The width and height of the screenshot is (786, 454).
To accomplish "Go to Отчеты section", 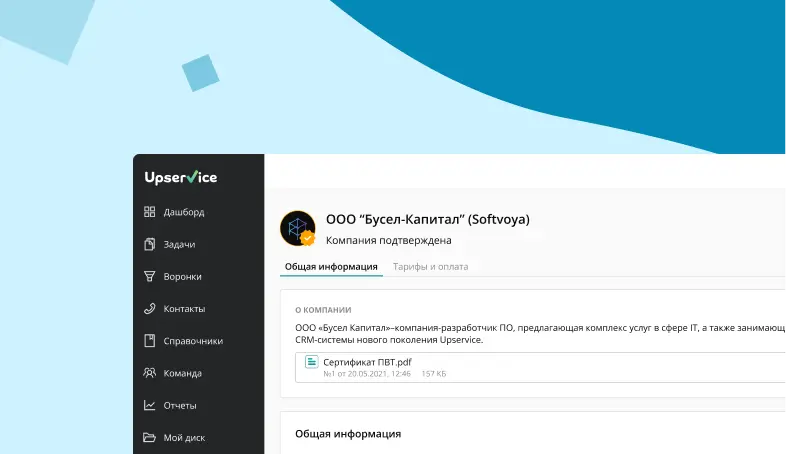I will pyautogui.click(x=179, y=405).
